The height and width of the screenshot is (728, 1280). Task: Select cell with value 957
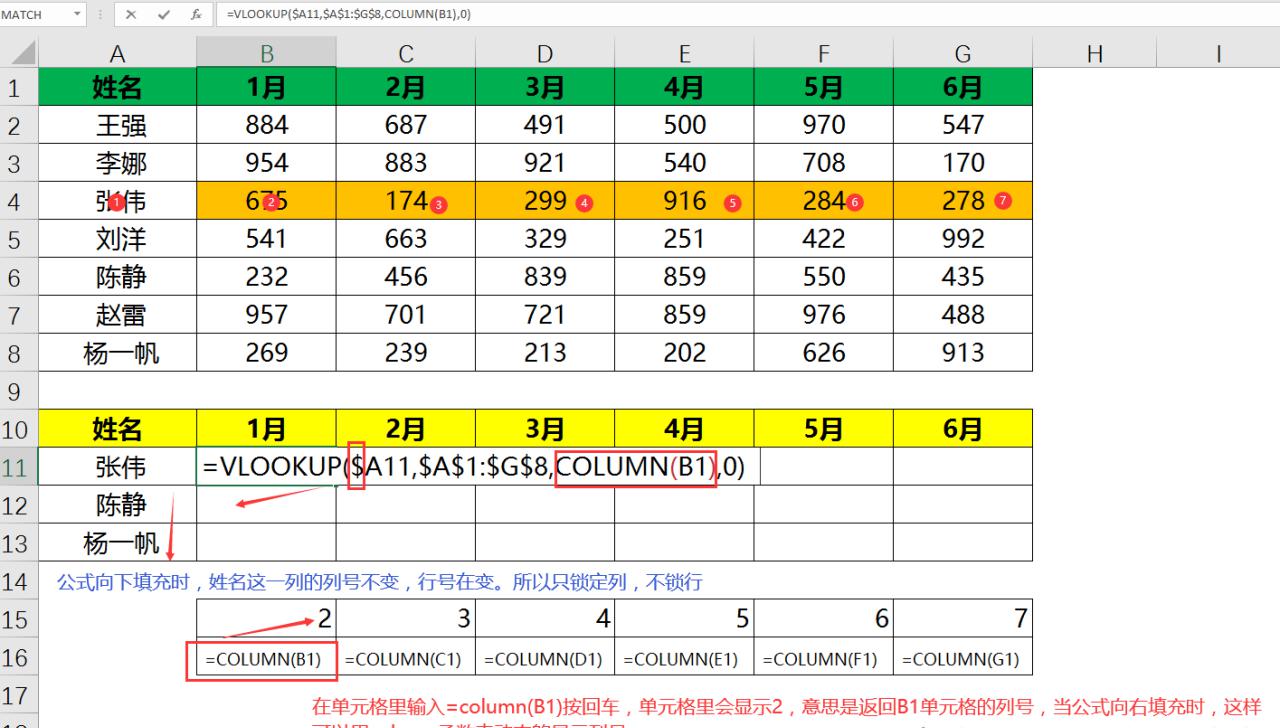point(266,315)
